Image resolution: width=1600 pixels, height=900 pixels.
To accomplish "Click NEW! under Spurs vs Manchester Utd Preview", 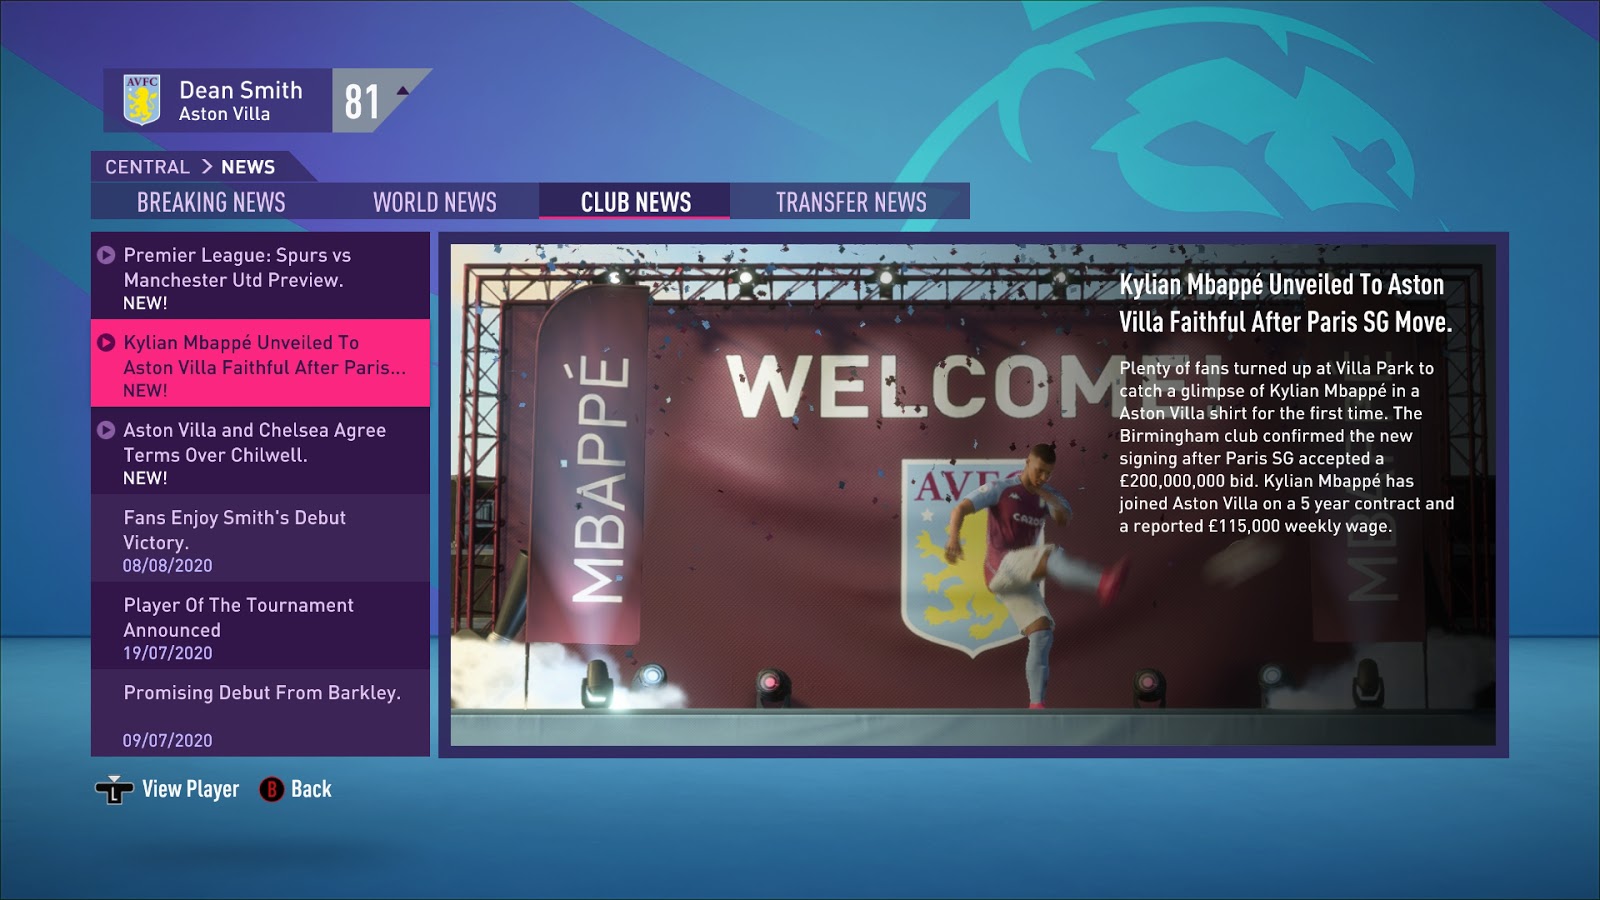I will point(145,303).
